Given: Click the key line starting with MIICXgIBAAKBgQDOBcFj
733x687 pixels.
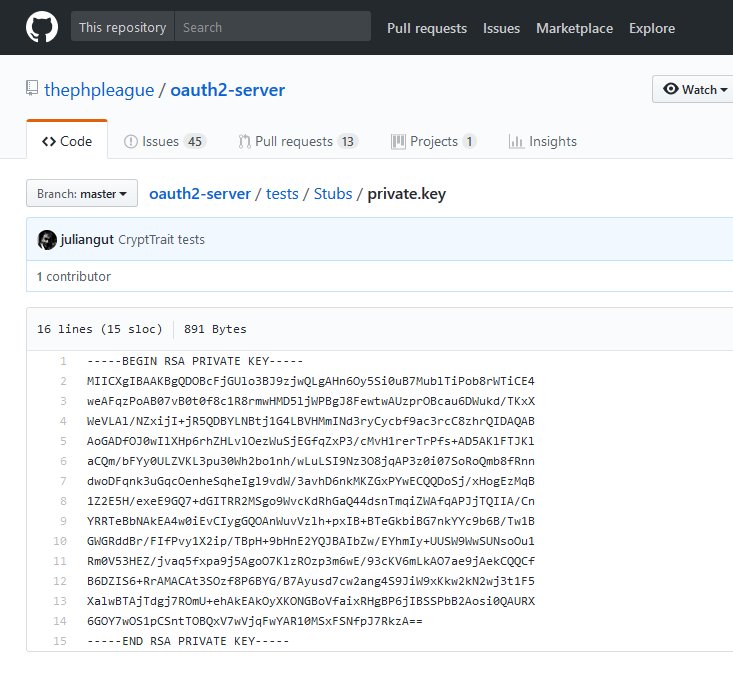Looking at the screenshot, I should click(311, 381).
